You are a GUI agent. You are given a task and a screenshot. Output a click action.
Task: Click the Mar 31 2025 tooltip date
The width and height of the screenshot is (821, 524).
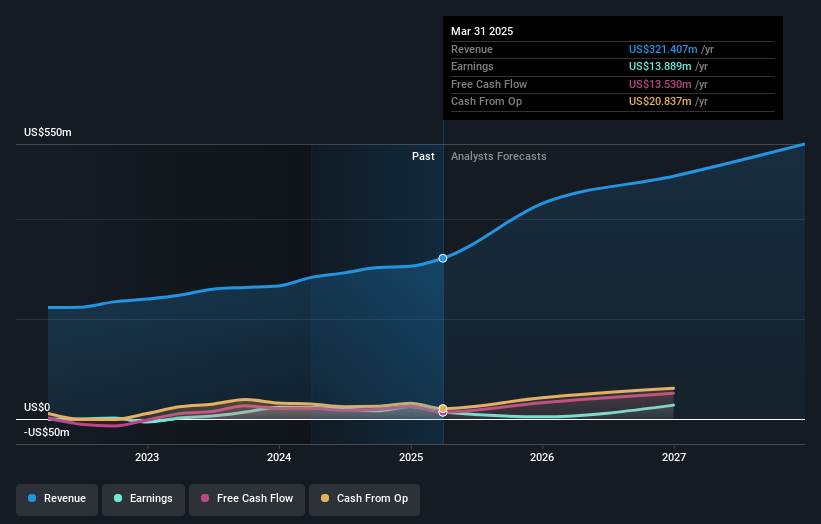482,31
